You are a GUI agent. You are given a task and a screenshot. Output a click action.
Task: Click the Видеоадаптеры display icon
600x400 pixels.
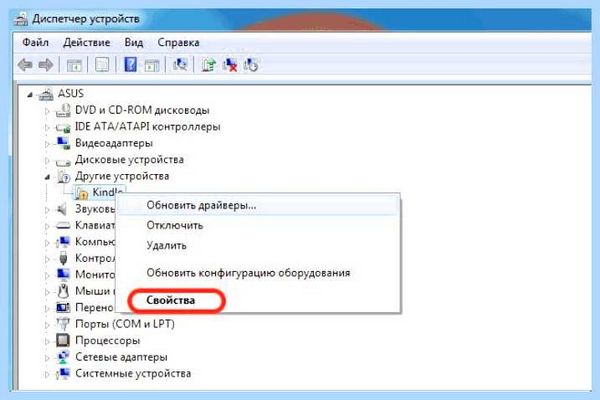pos(63,143)
